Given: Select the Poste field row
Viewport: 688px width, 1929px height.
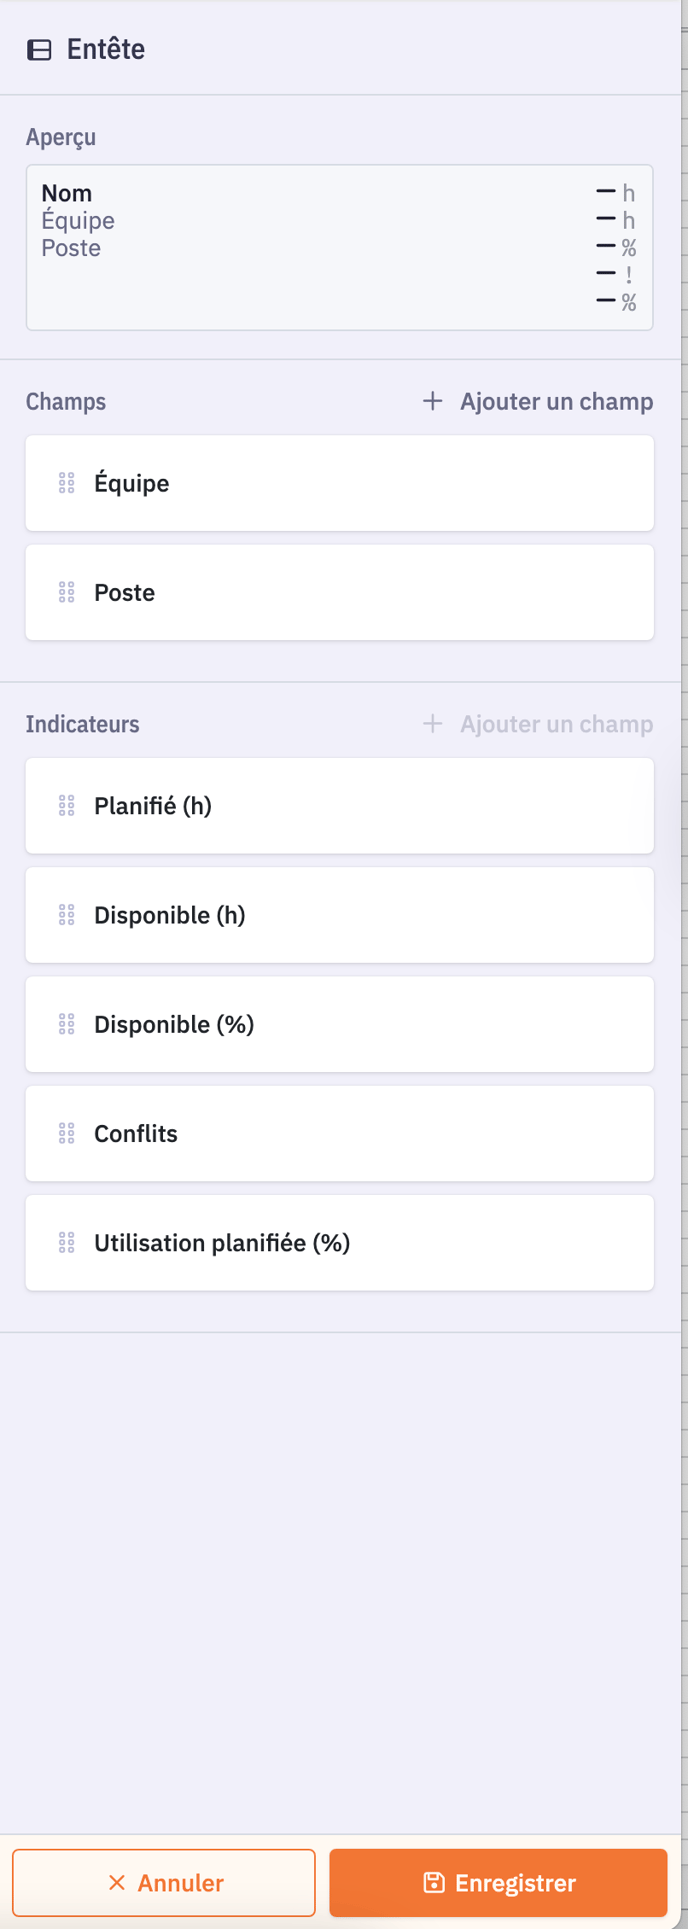Looking at the screenshot, I should click(340, 592).
